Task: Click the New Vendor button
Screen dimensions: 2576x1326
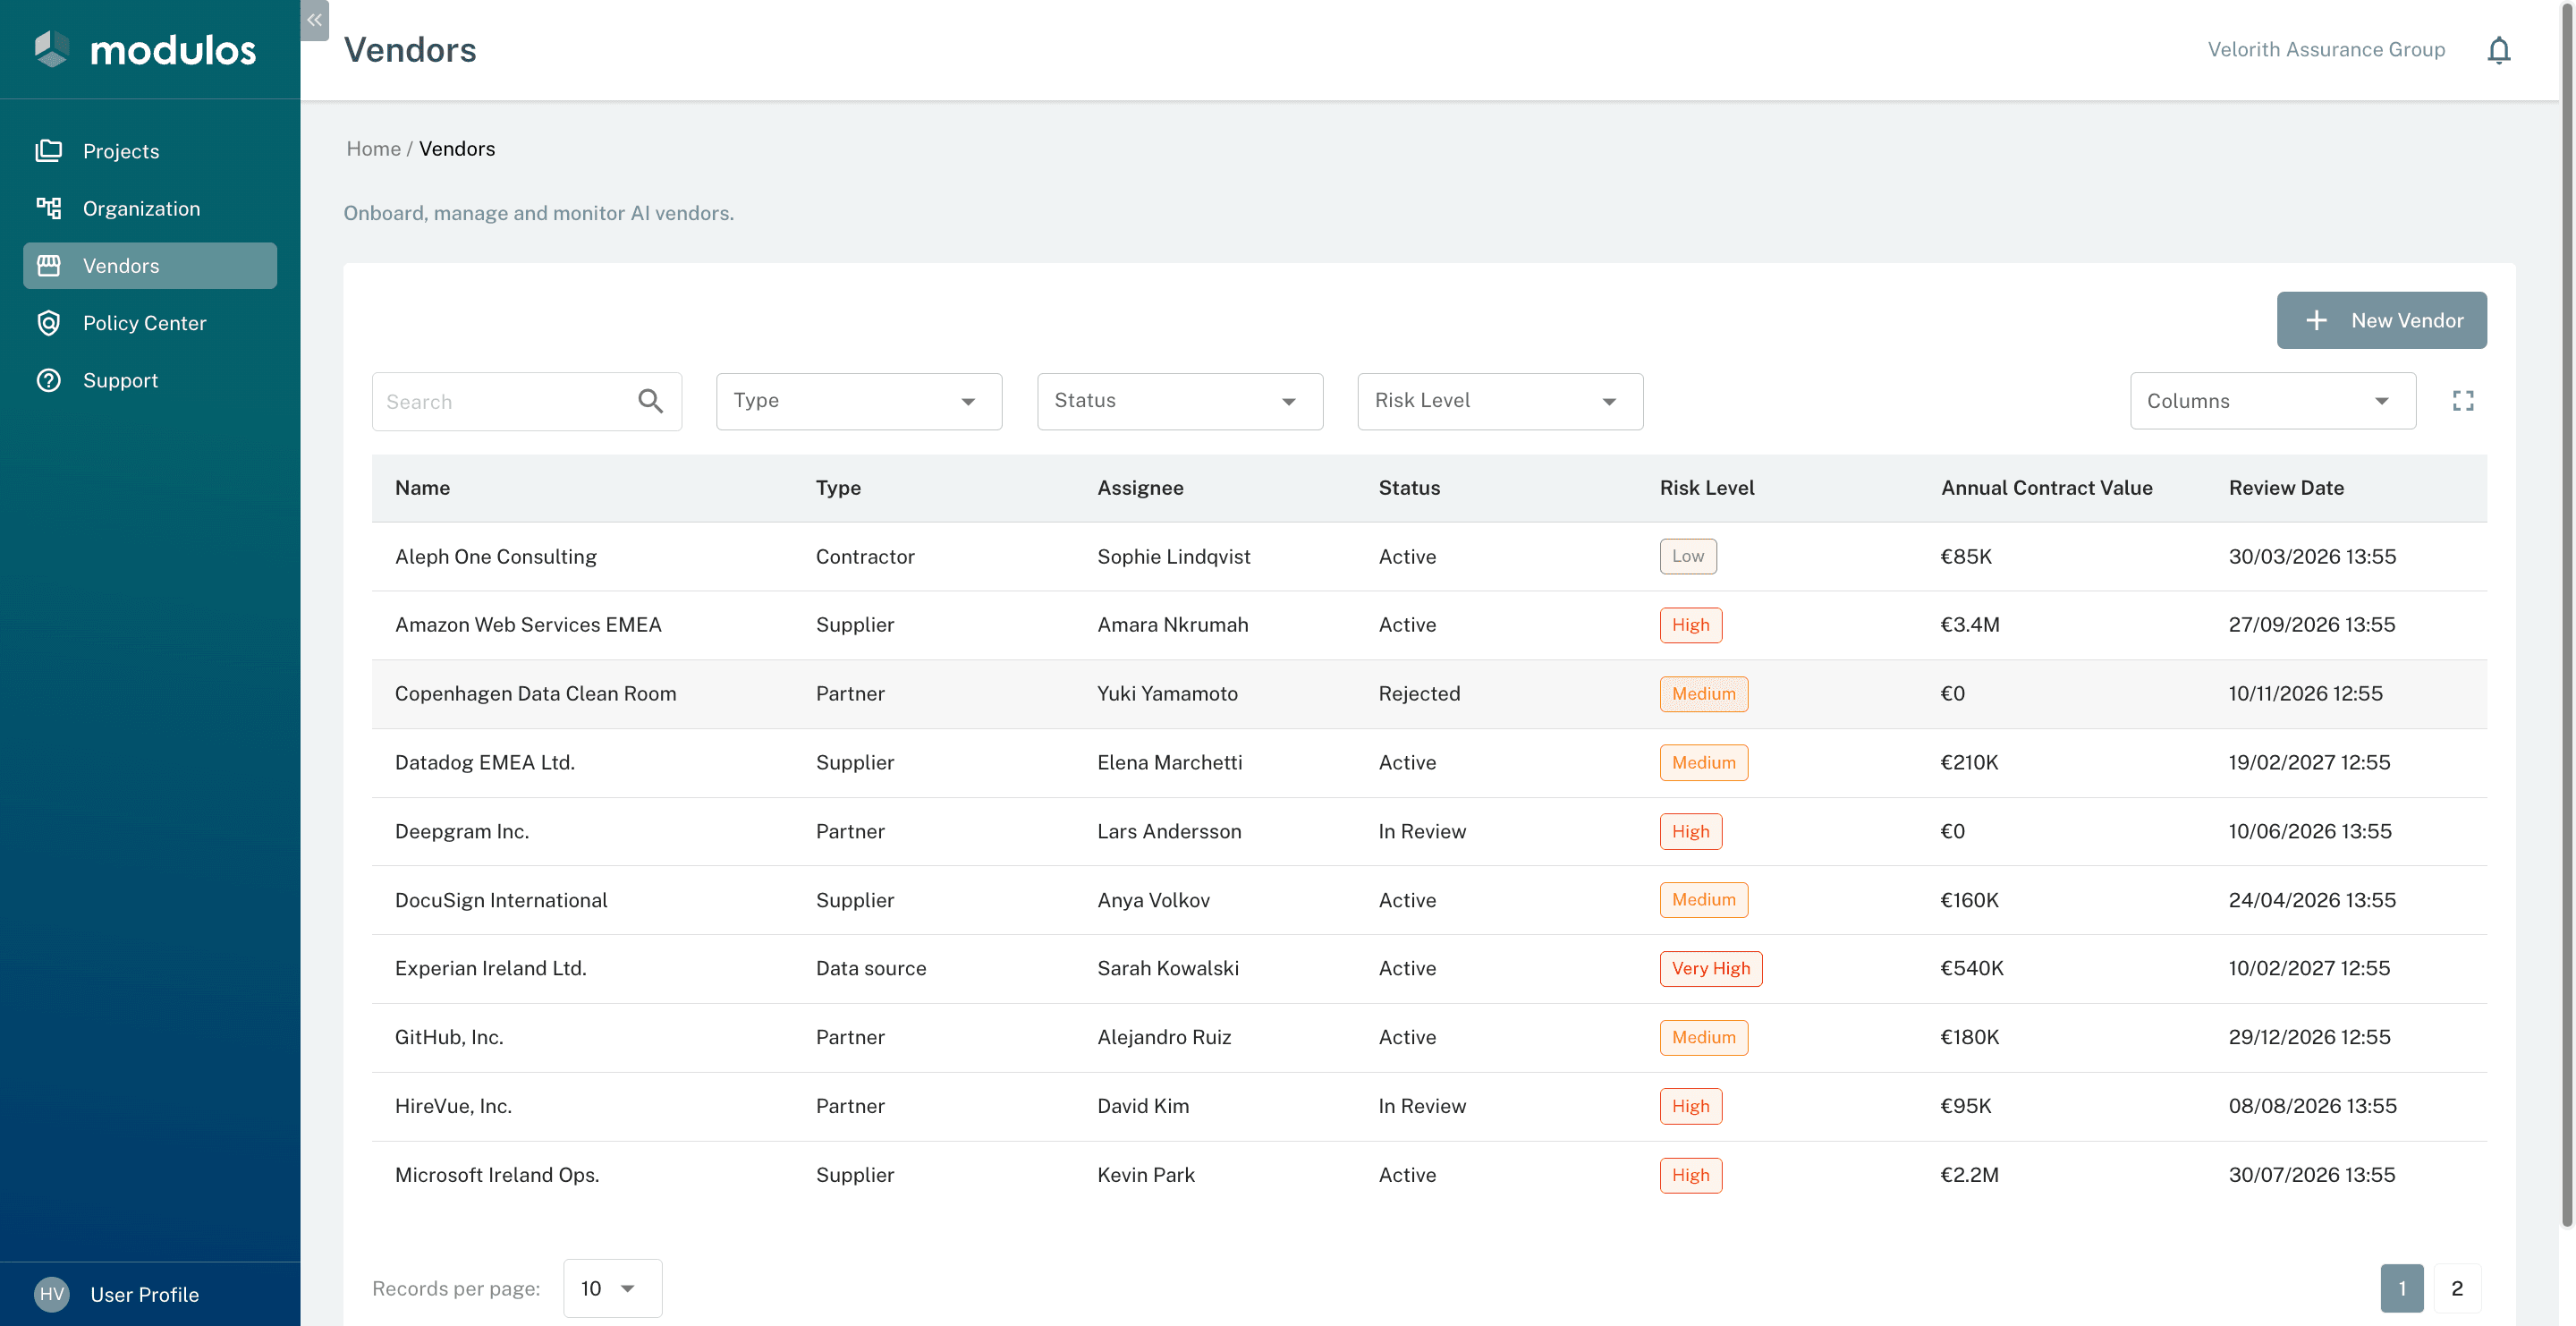Action: [x=2382, y=320]
